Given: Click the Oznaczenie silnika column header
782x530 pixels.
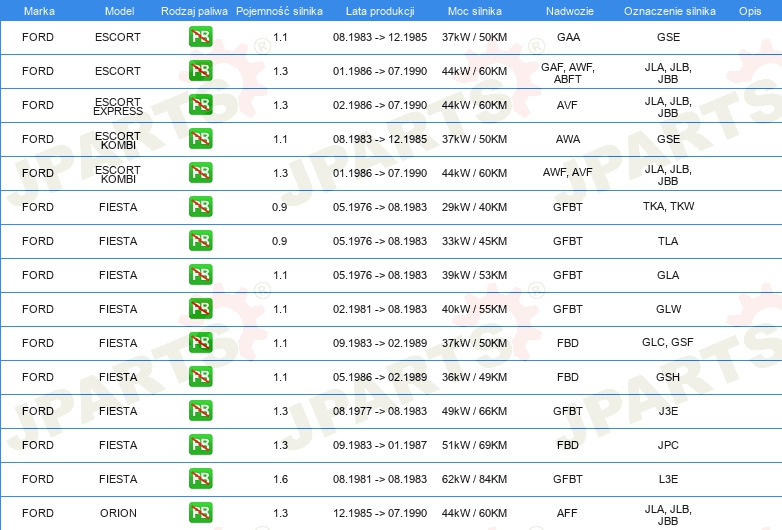Looking at the screenshot, I should (669, 11).
